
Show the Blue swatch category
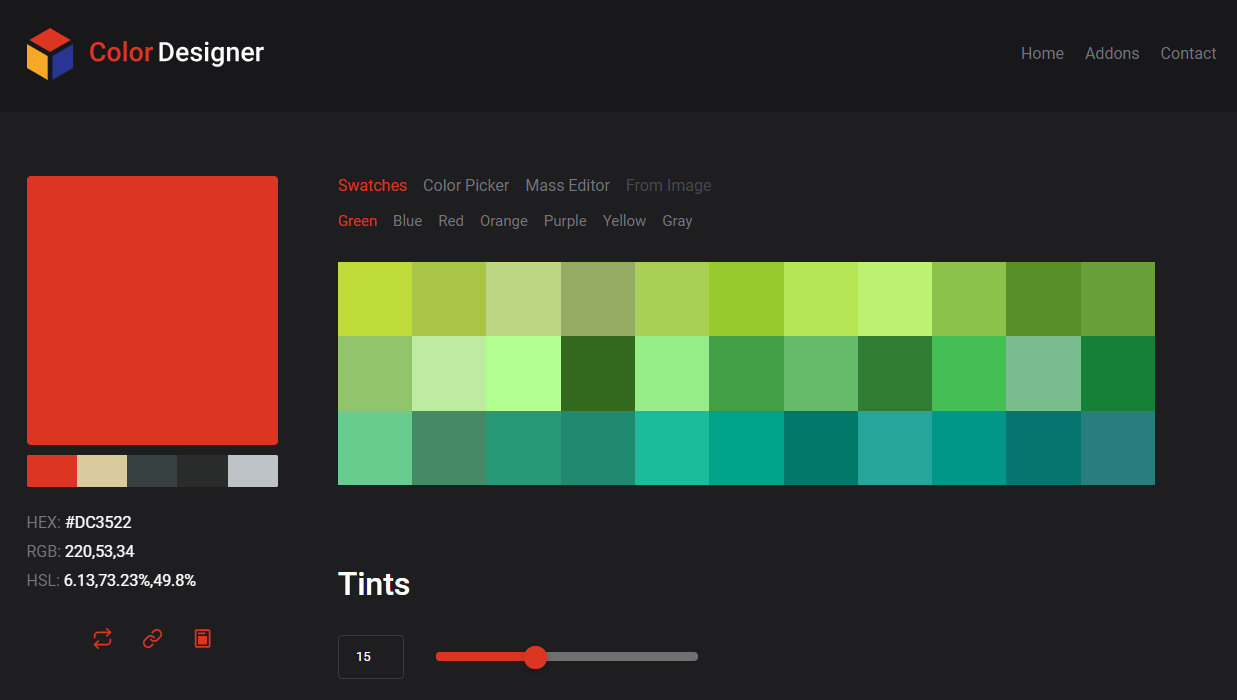tap(407, 221)
